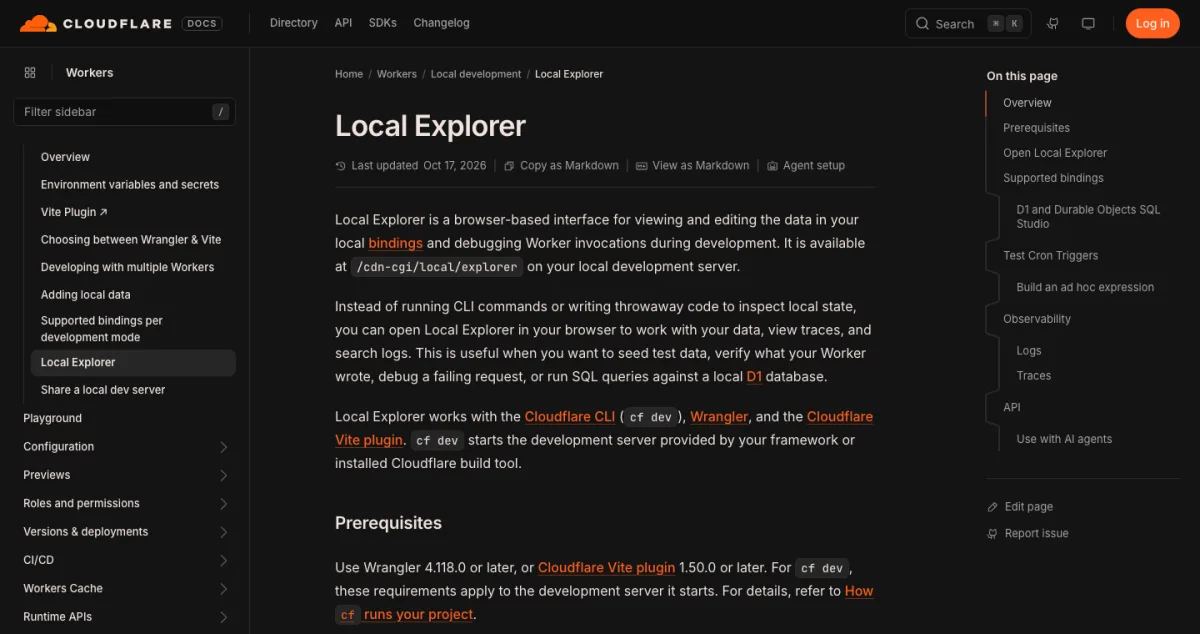Open the API header link

343,23
